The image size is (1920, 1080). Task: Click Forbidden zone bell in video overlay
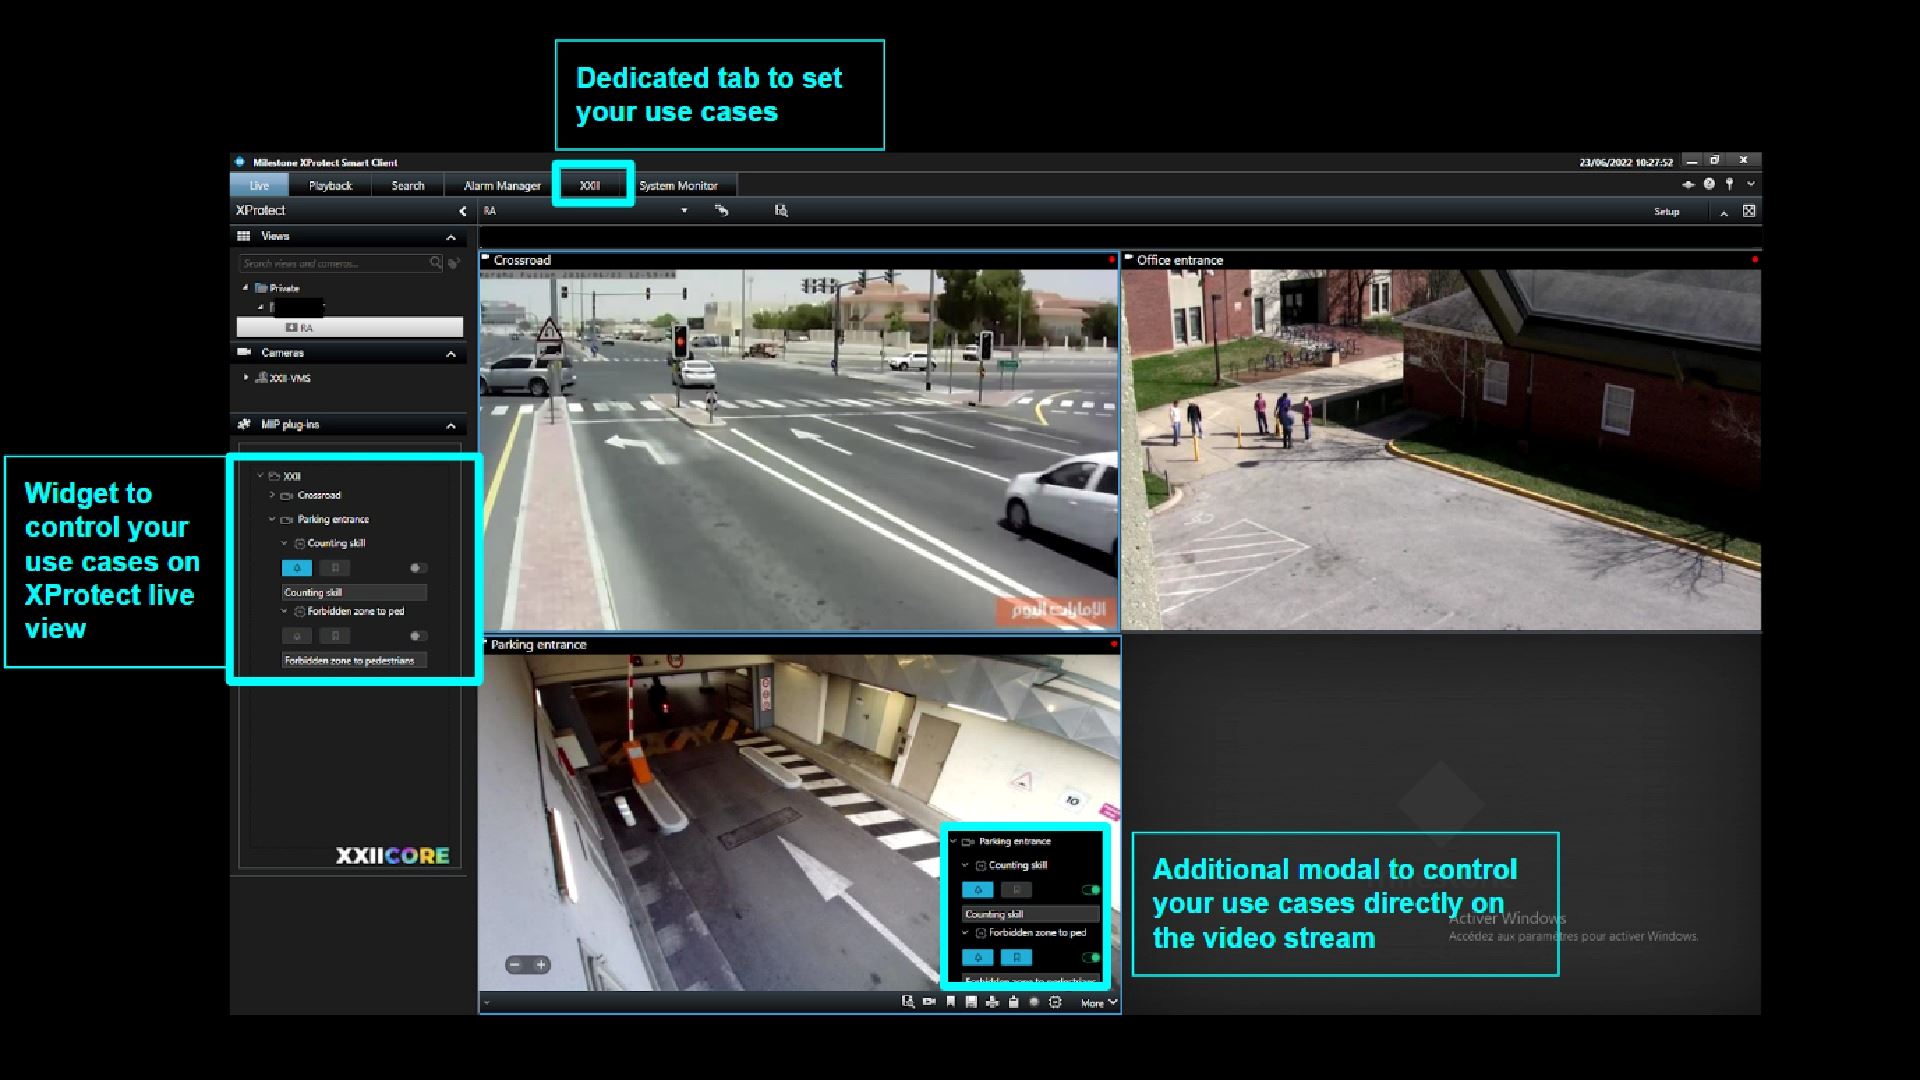(978, 958)
